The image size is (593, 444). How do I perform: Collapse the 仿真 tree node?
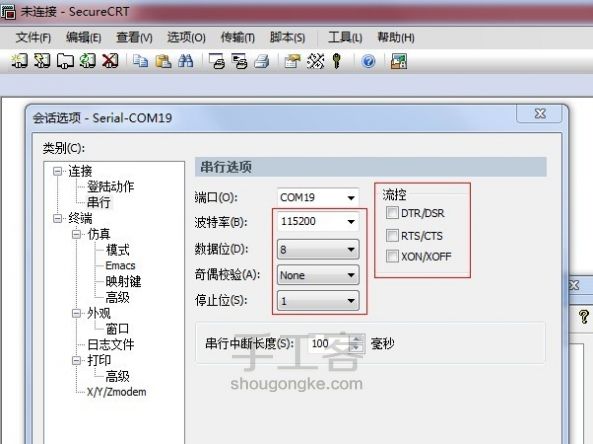point(76,234)
